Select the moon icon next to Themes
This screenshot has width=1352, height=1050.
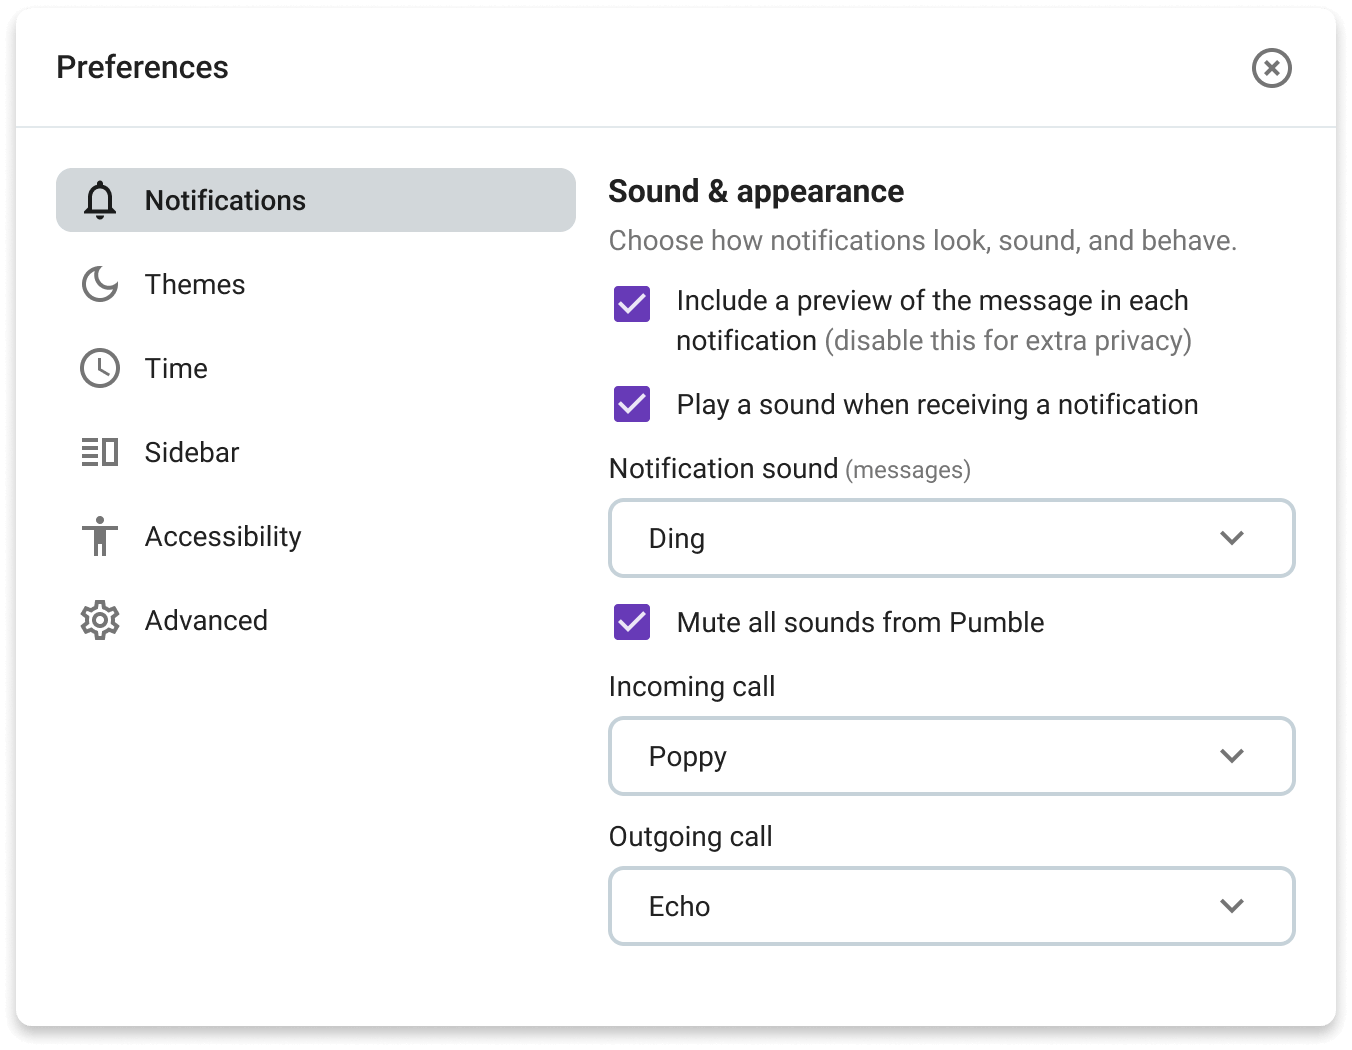(99, 284)
